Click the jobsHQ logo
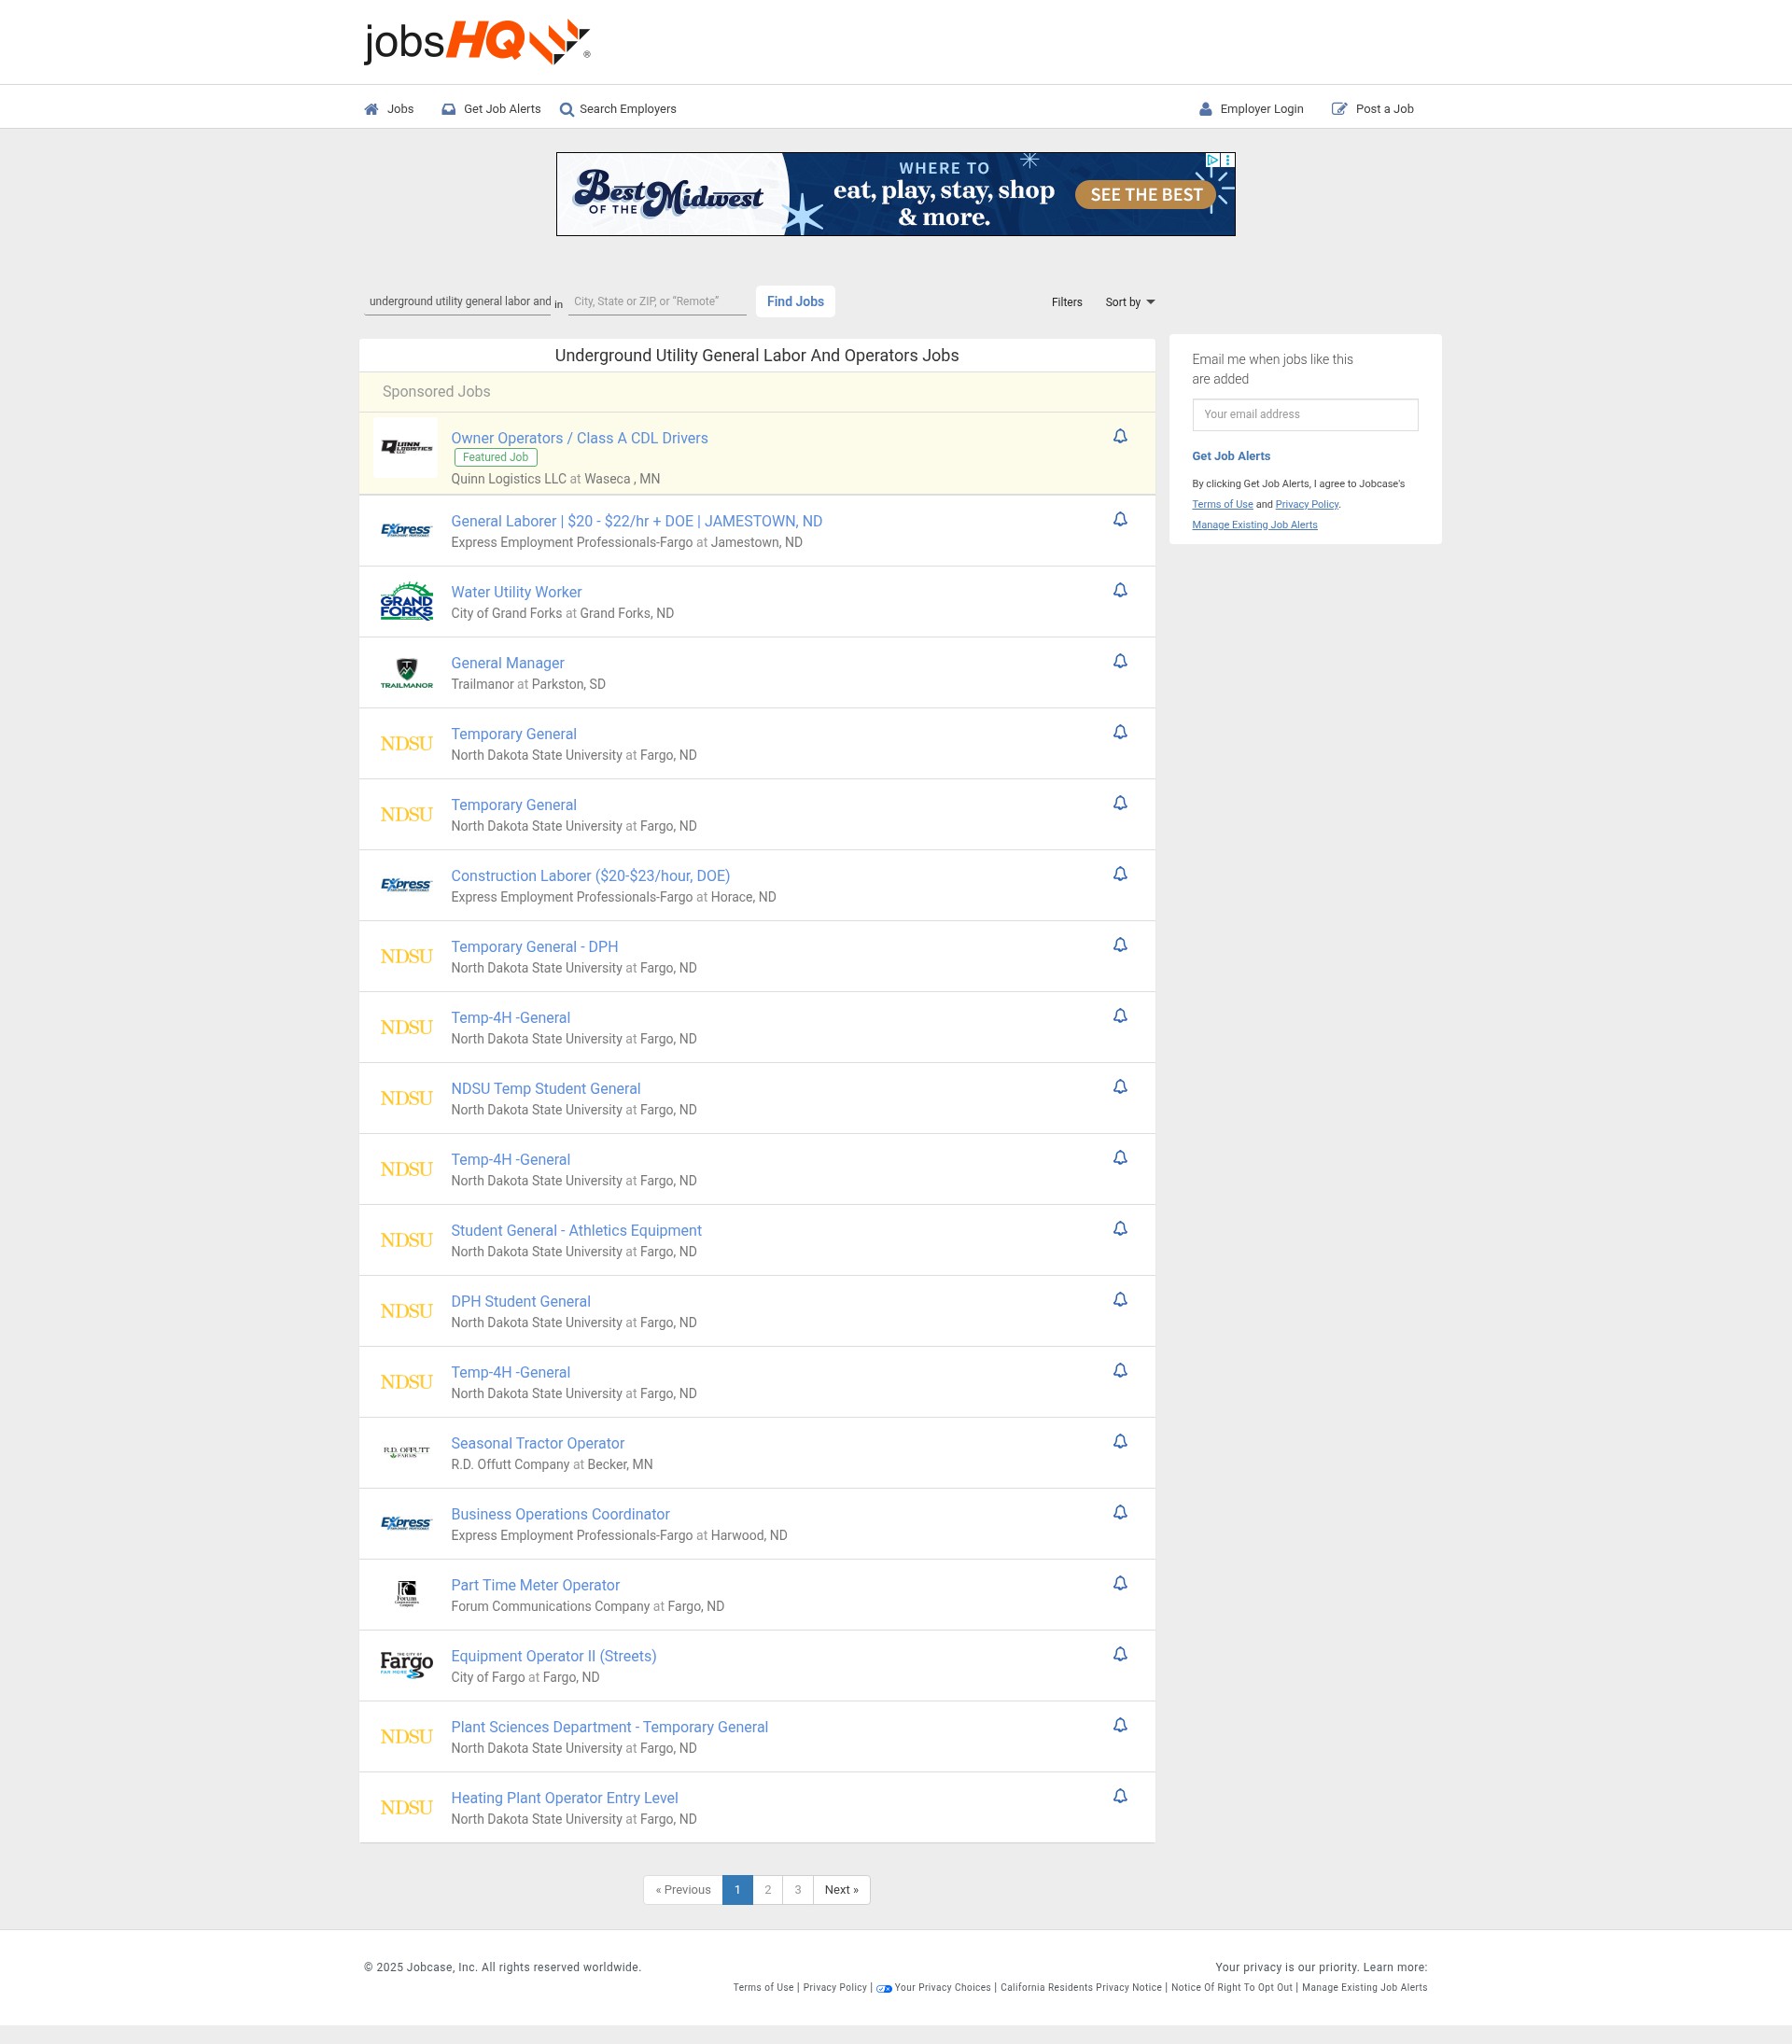The width and height of the screenshot is (1792, 2044). [x=477, y=42]
